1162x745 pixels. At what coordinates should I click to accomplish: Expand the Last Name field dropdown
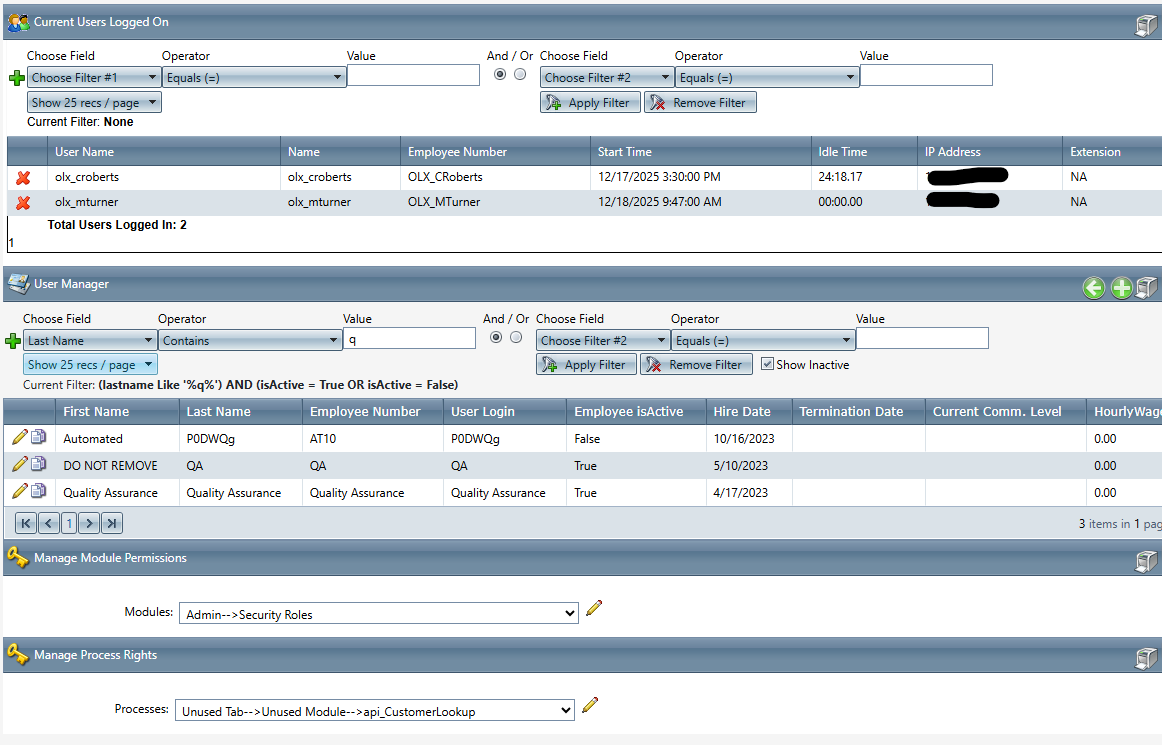90,341
